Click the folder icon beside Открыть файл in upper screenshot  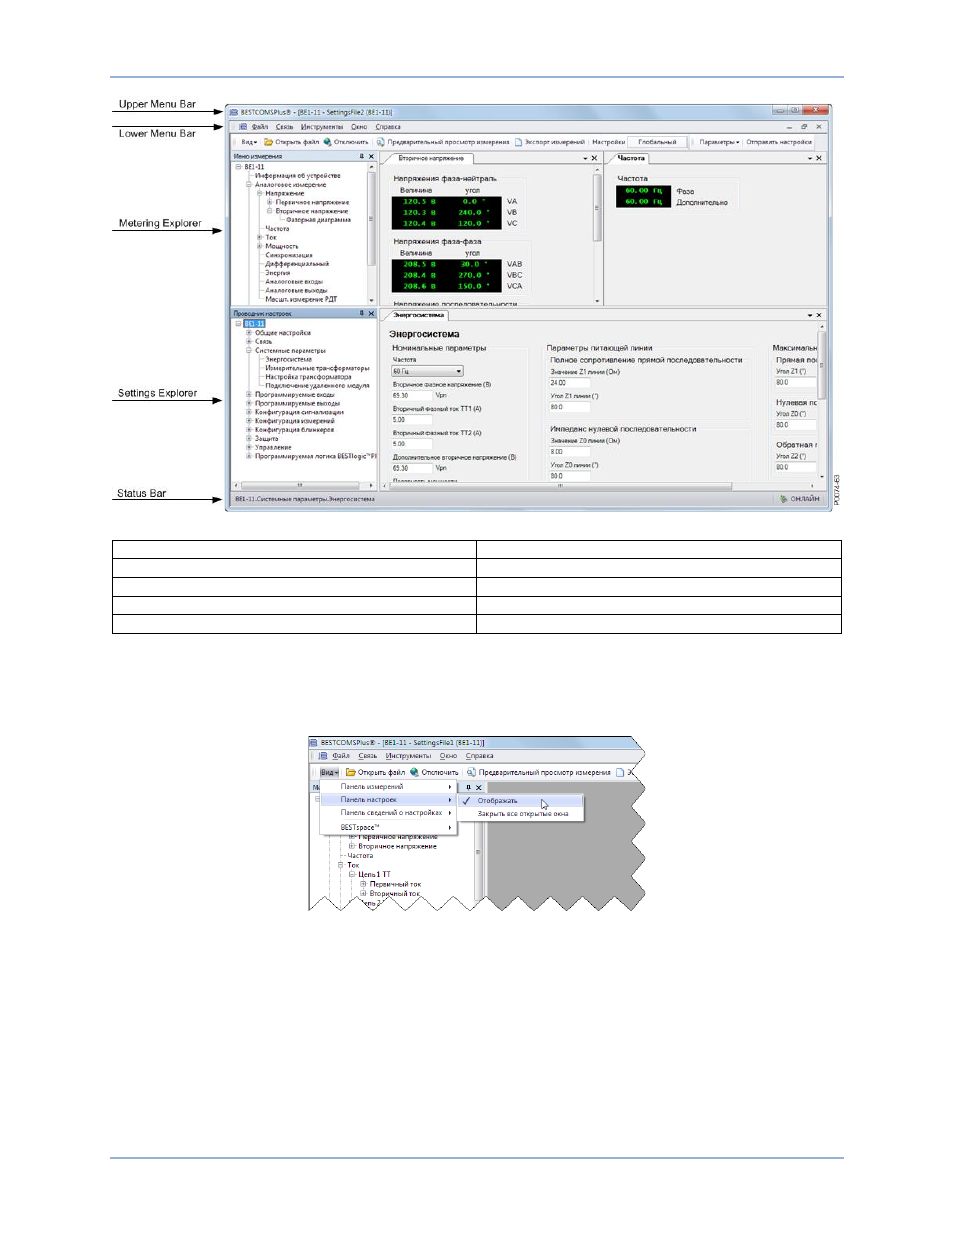[269, 142]
